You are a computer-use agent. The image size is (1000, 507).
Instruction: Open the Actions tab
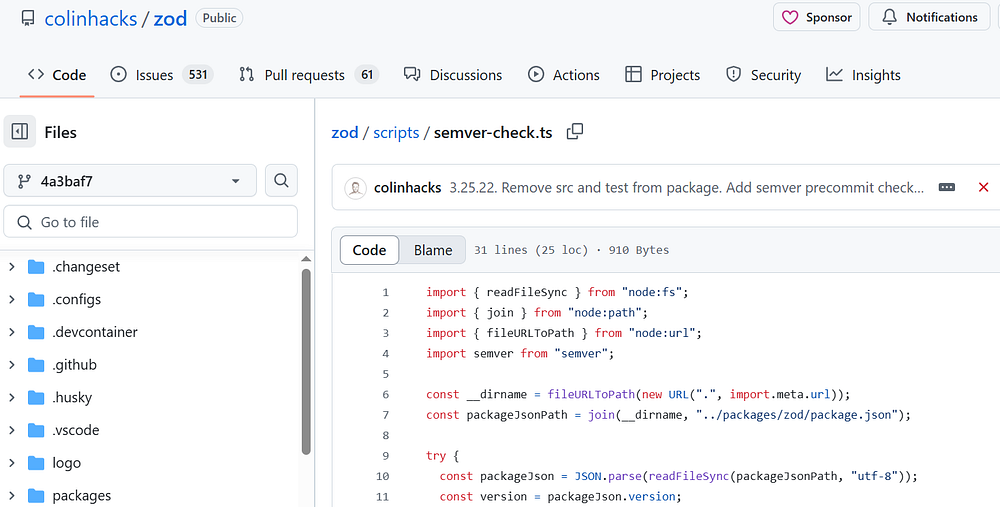tap(564, 75)
